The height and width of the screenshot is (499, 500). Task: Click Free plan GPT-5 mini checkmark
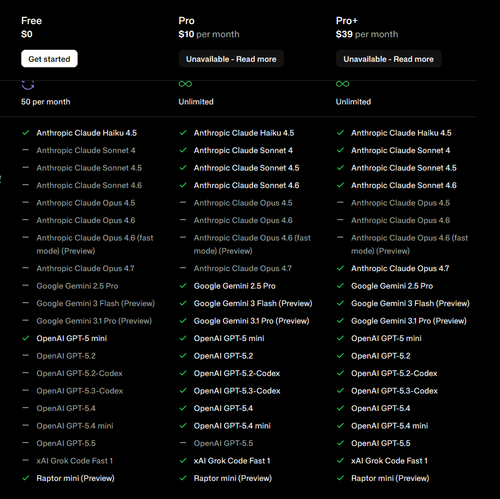click(x=26, y=338)
